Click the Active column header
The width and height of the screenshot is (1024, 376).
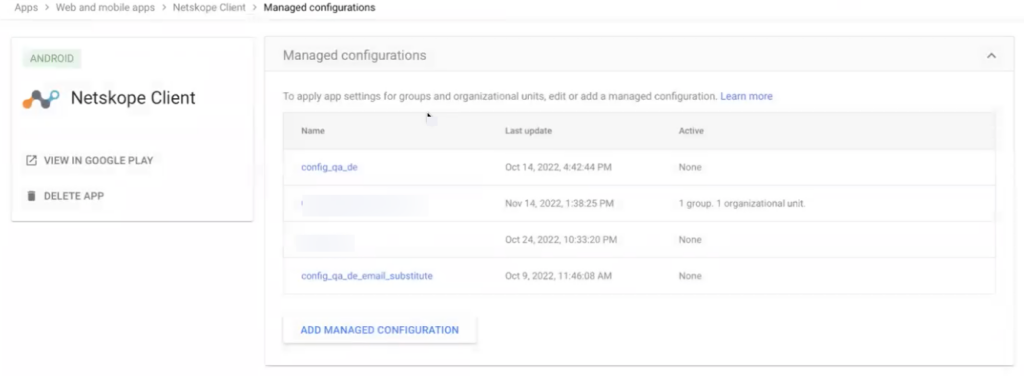pos(691,131)
